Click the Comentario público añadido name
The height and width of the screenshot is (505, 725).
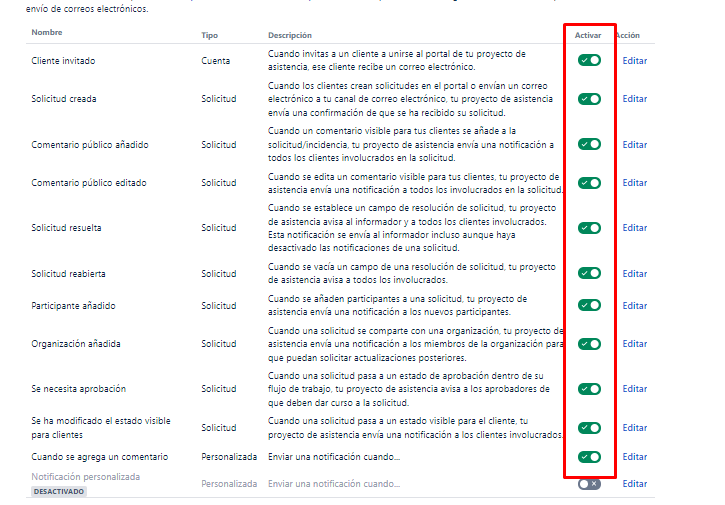tap(90, 144)
